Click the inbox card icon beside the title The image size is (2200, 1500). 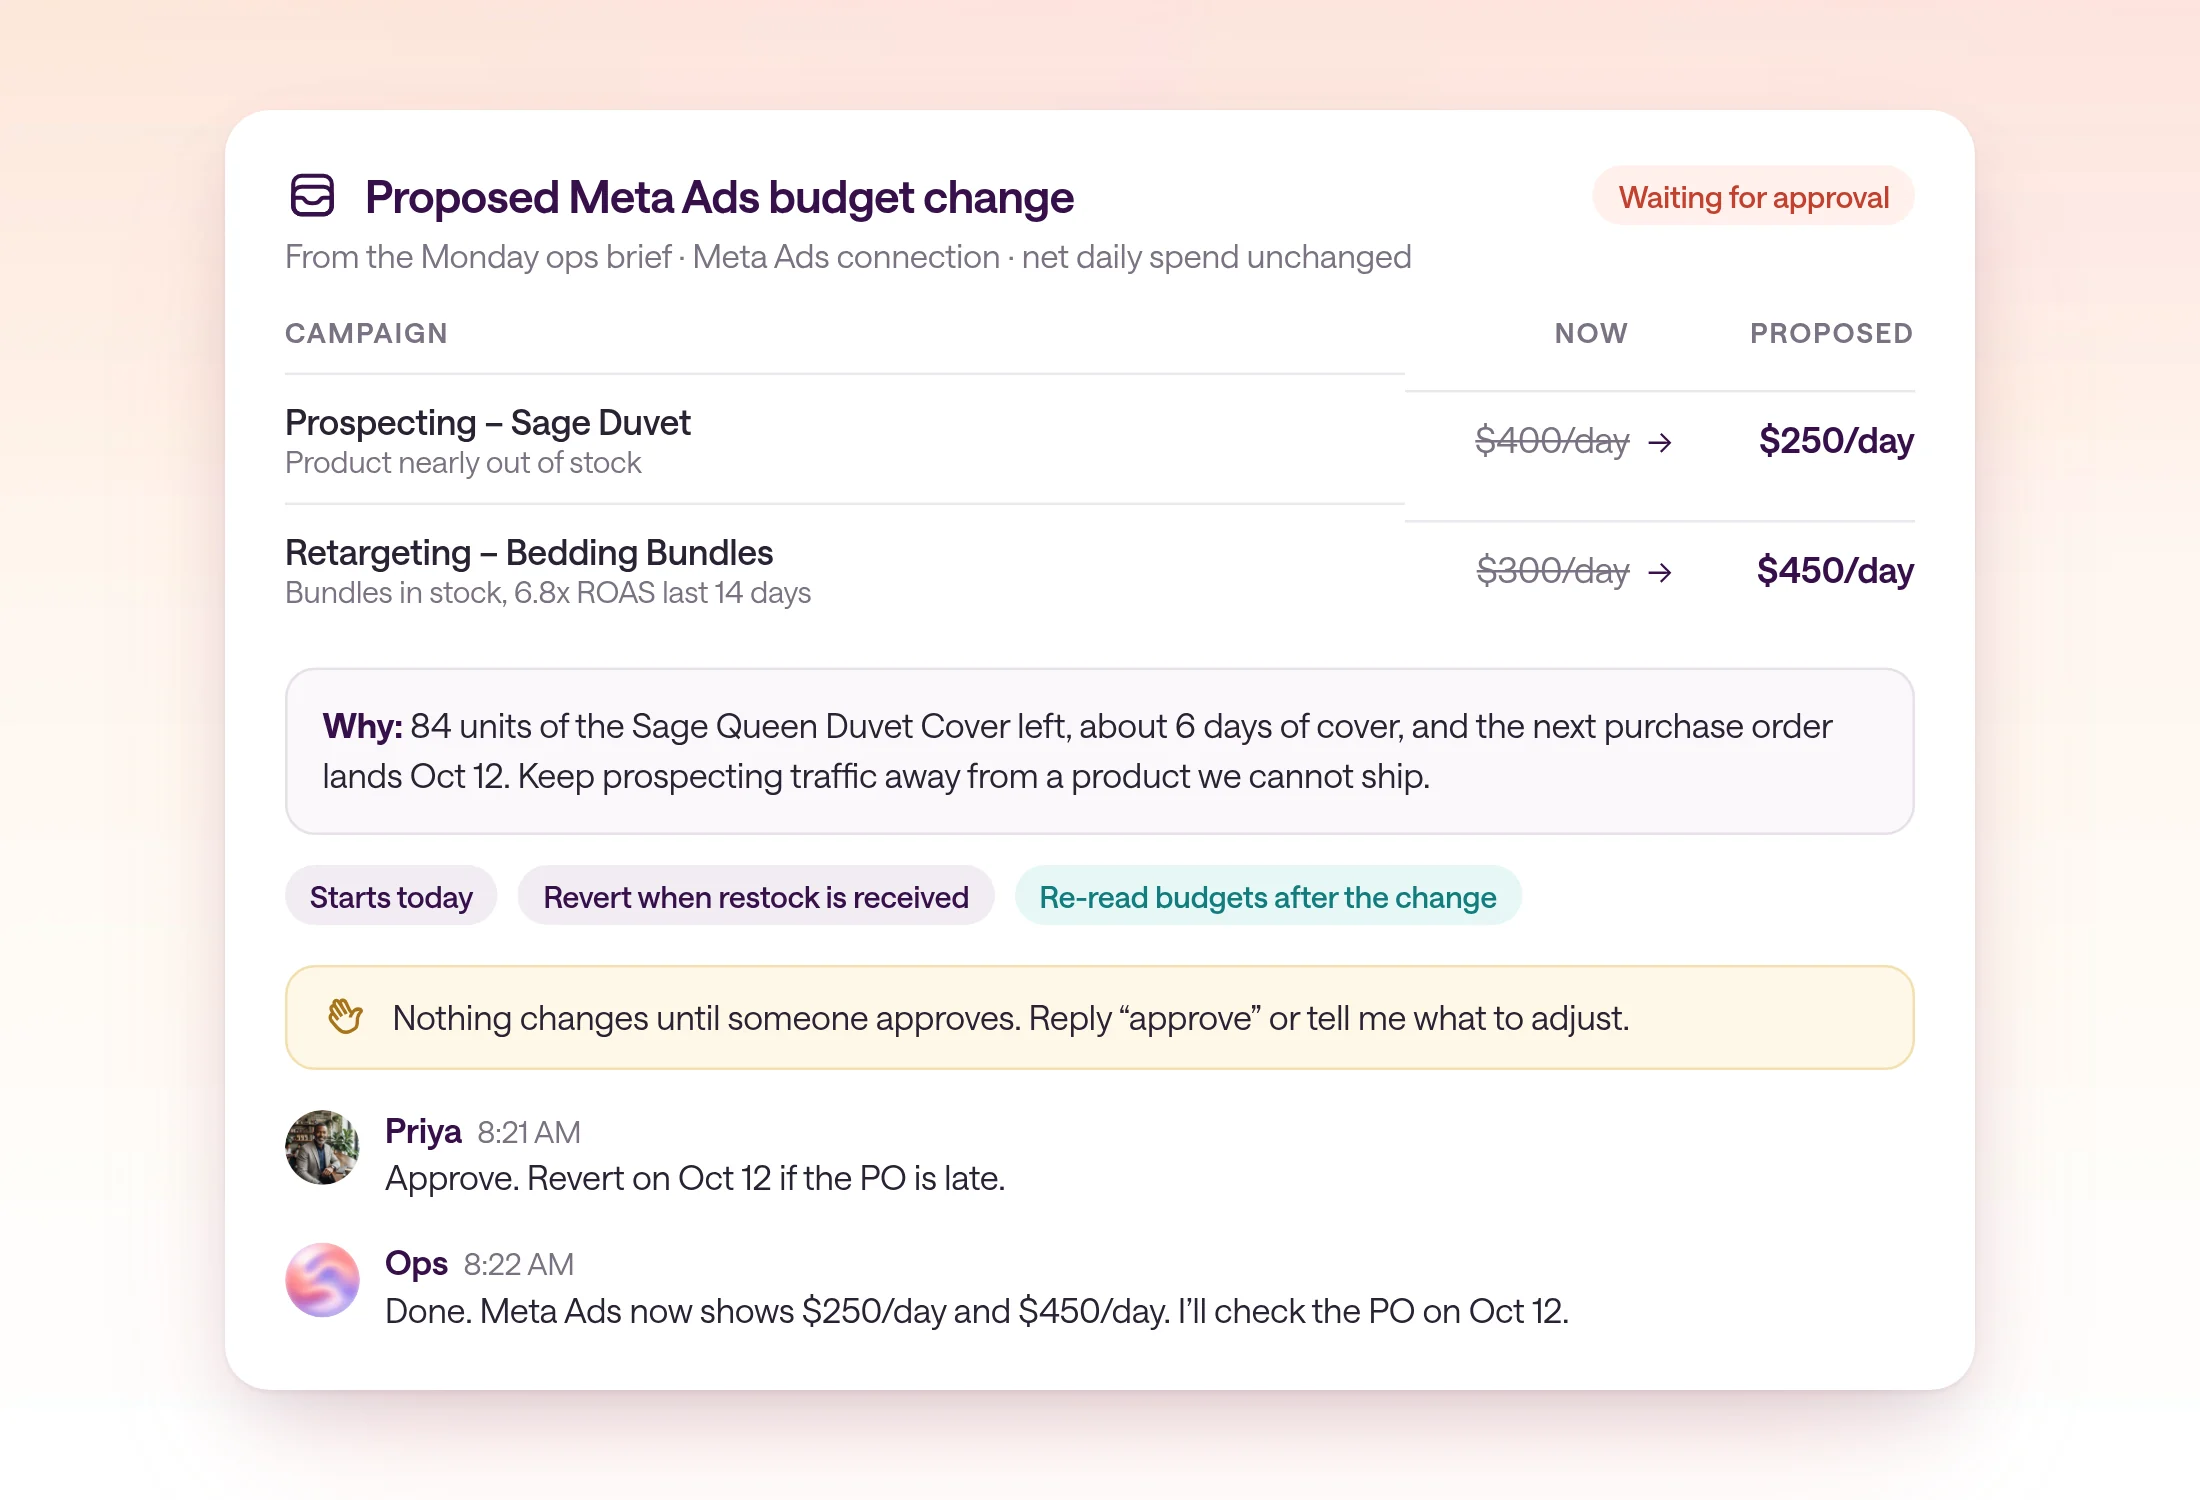pos(312,195)
